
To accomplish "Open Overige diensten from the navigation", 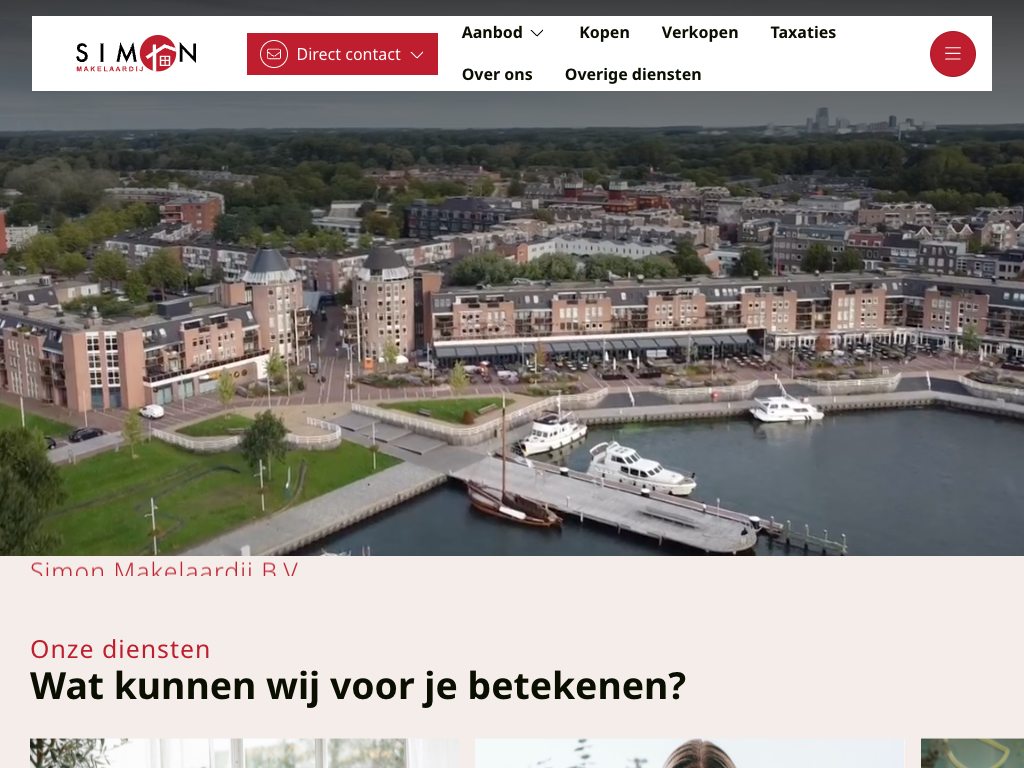I will pos(632,75).
